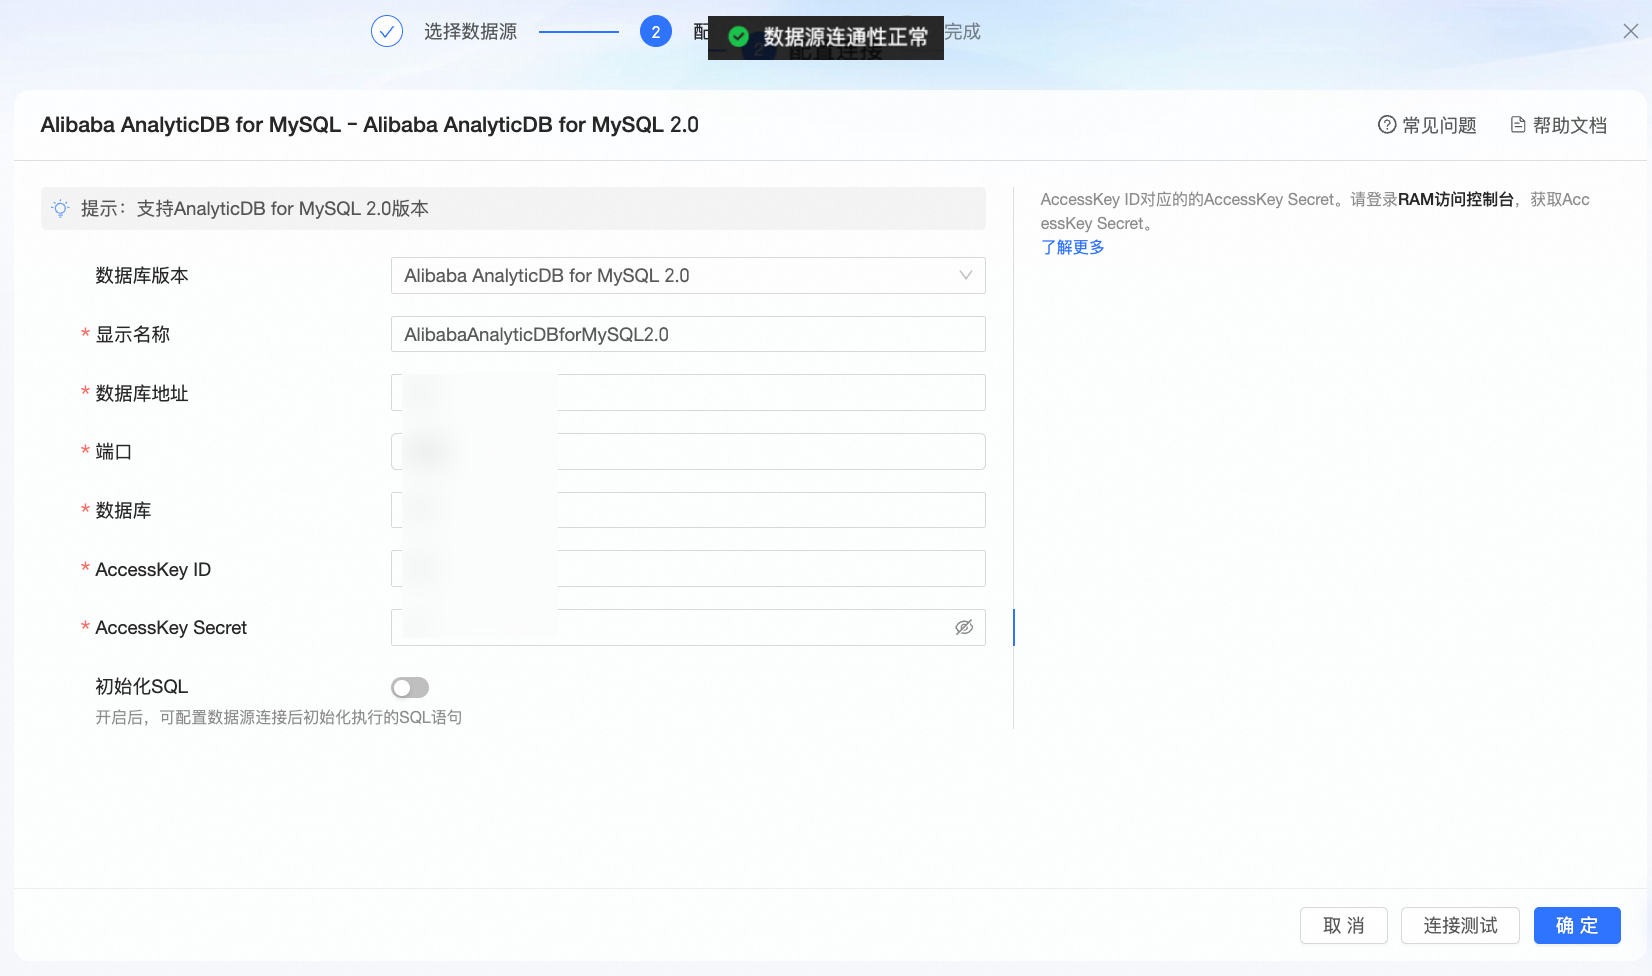Click the 初始化SQL label

(x=142, y=687)
